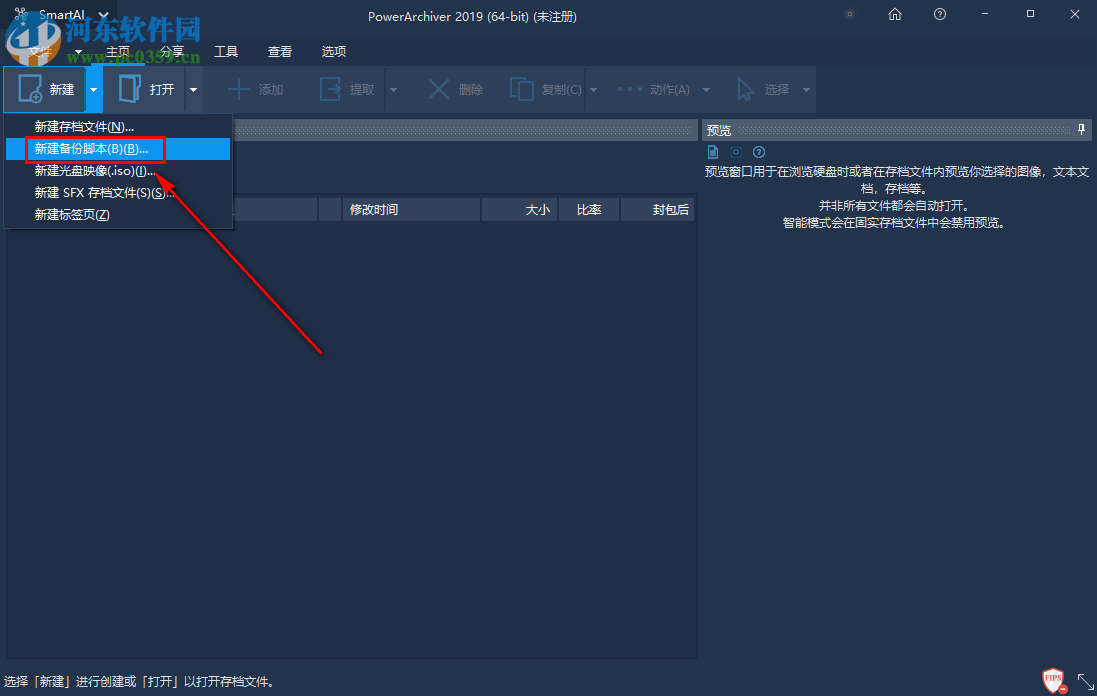Click the help question mark in preview panel
The image size is (1097, 696).
pos(758,151)
